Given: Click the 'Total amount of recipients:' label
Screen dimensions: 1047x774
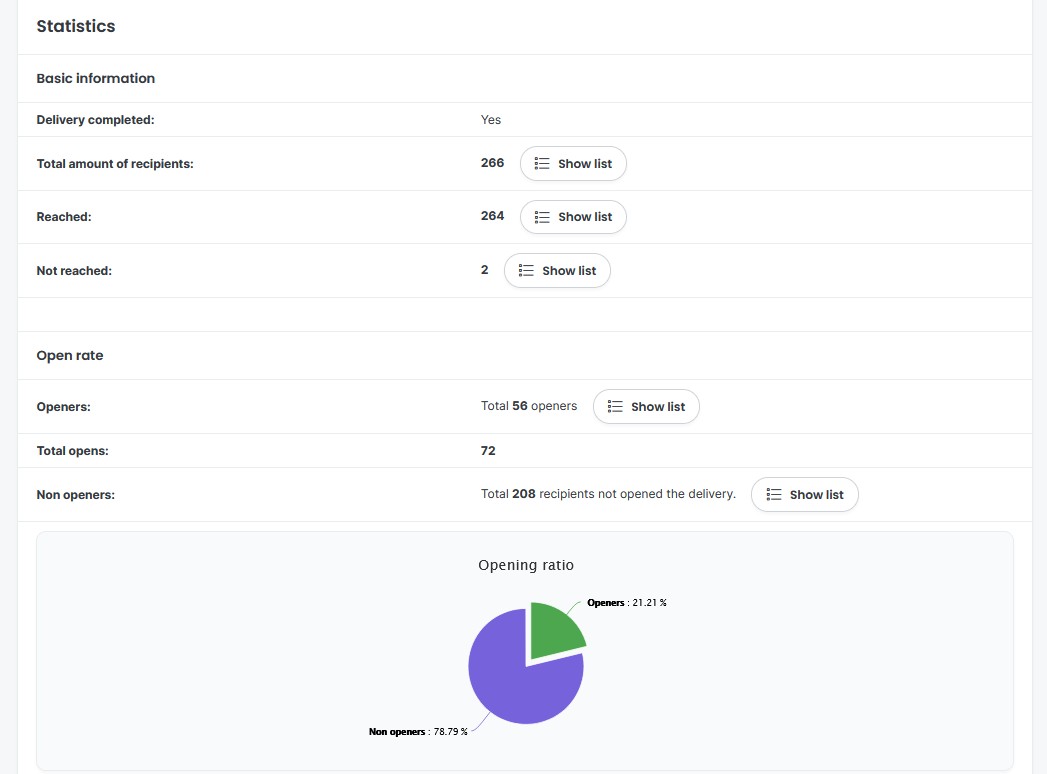Looking at the screenshot, I should [115, 164].
